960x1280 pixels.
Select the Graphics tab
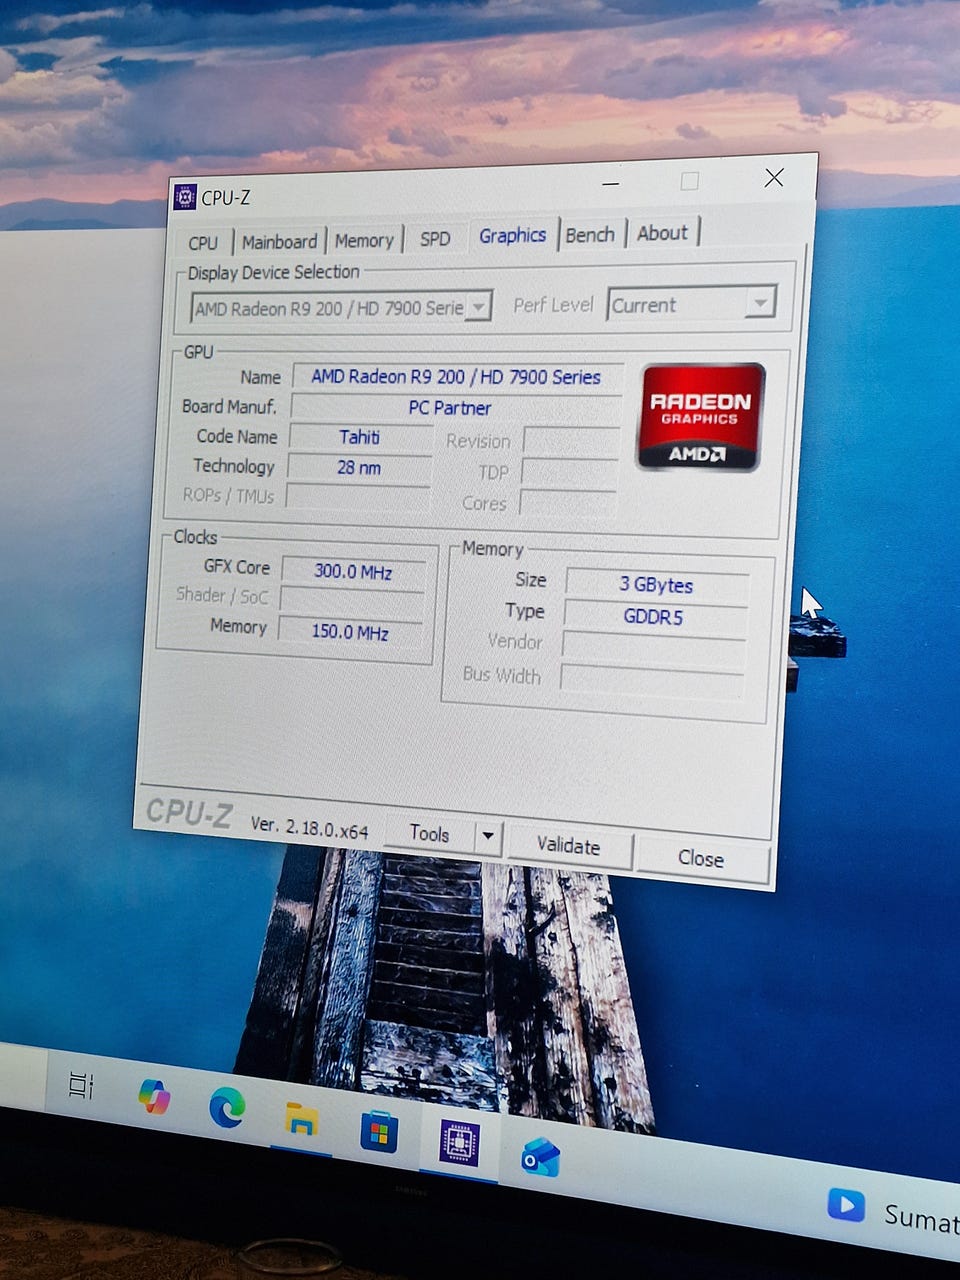point(512,235)
